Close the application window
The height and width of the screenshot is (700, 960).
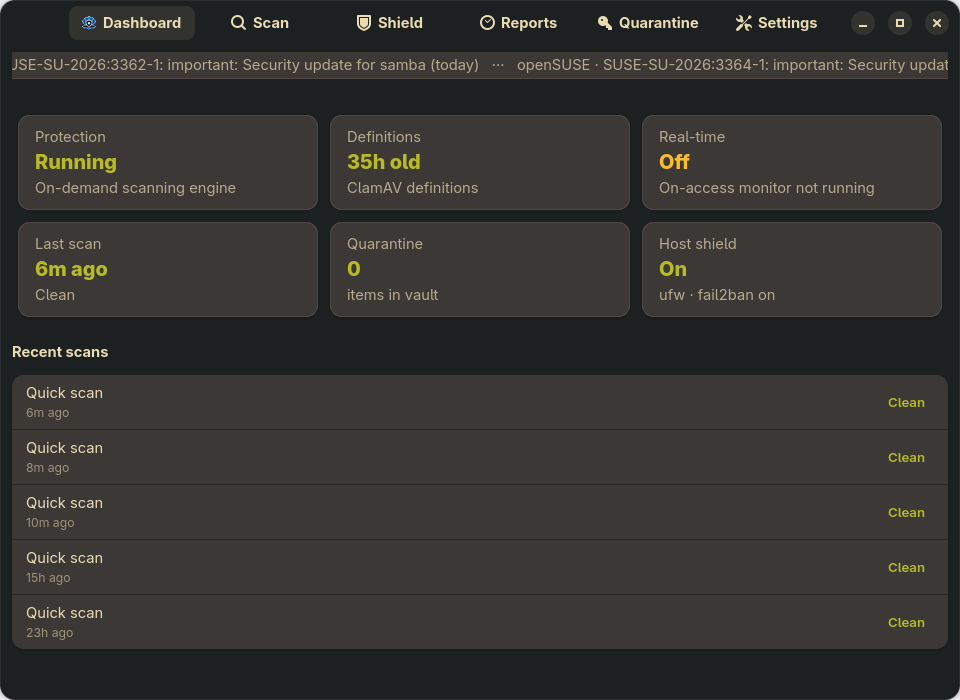pos(937,23)
